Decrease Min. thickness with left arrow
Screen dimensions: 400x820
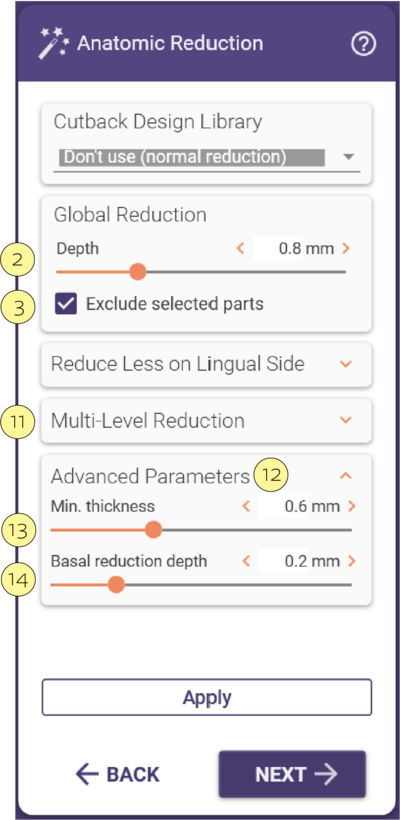(x=247, y=506)
